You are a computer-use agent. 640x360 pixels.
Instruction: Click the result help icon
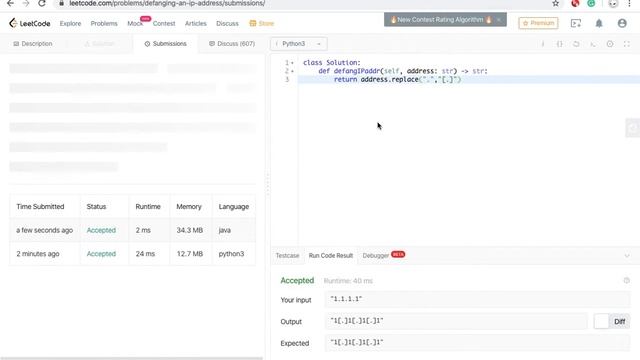tap(627, 280)
